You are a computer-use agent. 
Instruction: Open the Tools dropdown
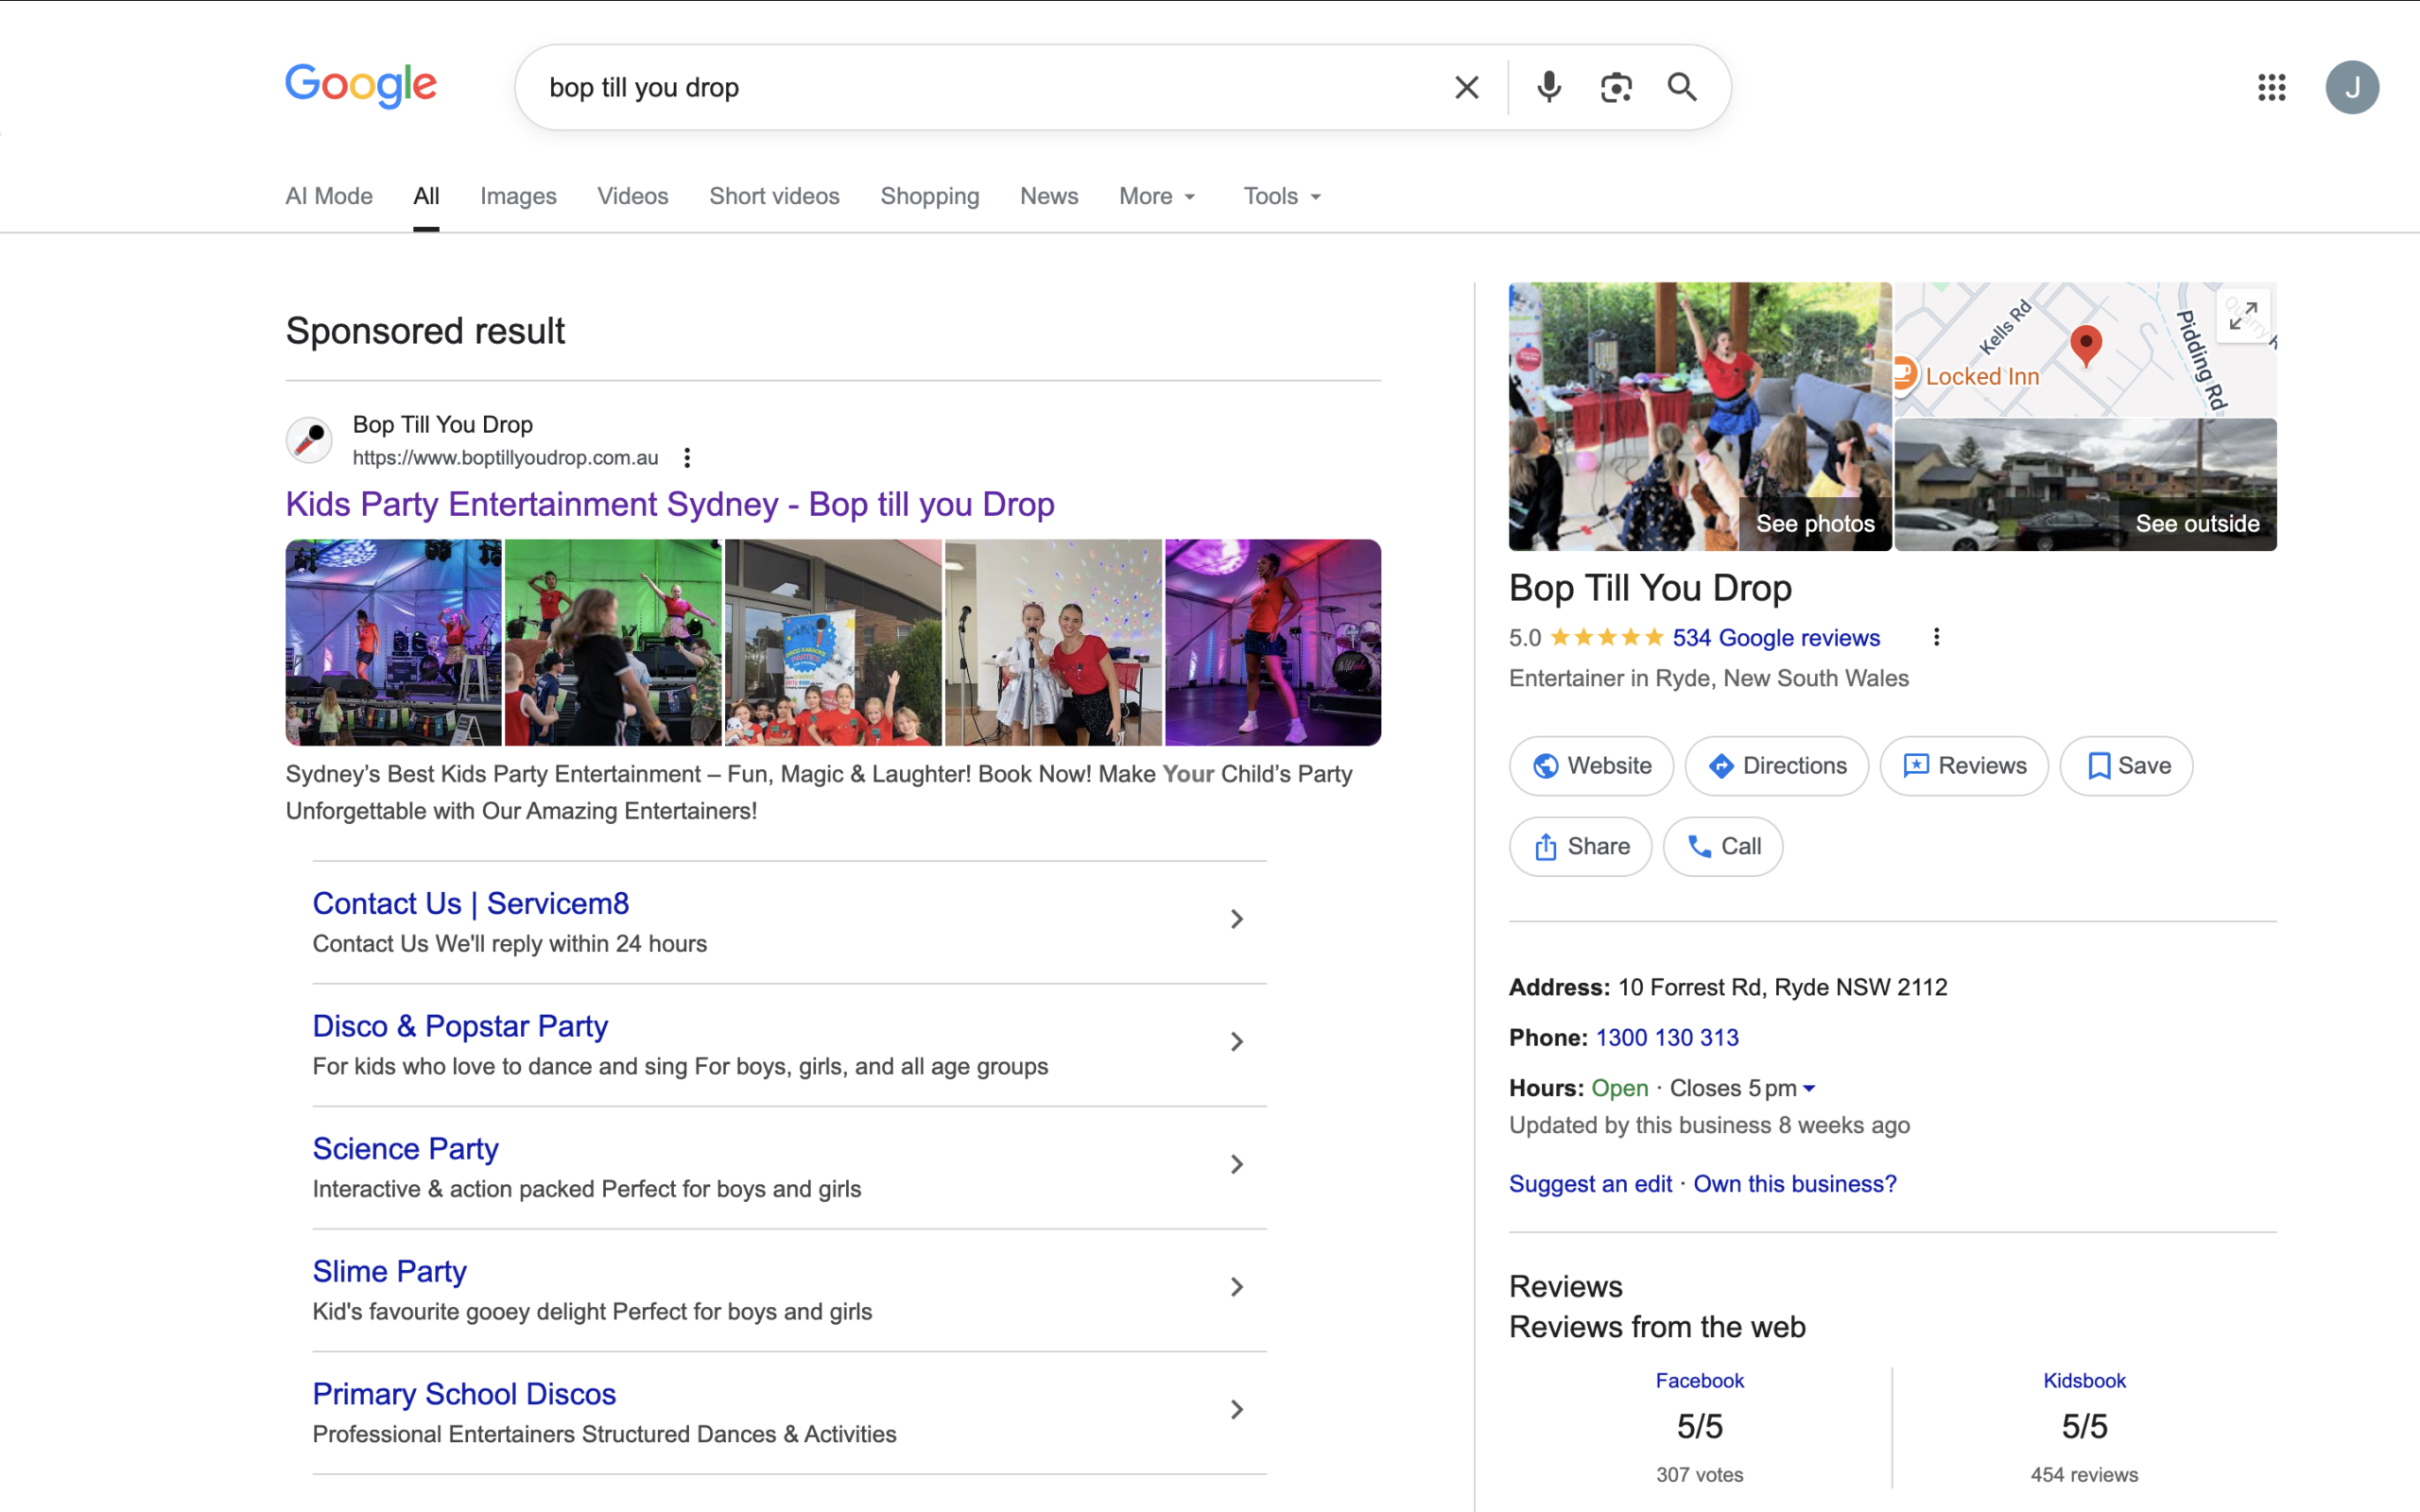(1282, 196)
